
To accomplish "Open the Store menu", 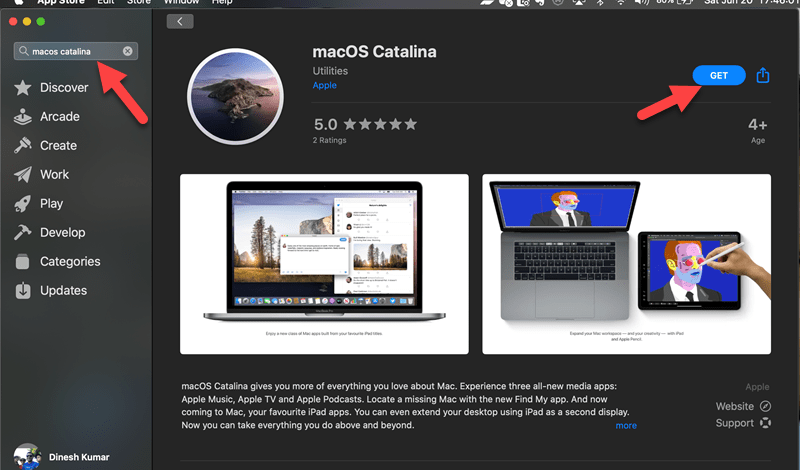I will (x=138, y=2).
